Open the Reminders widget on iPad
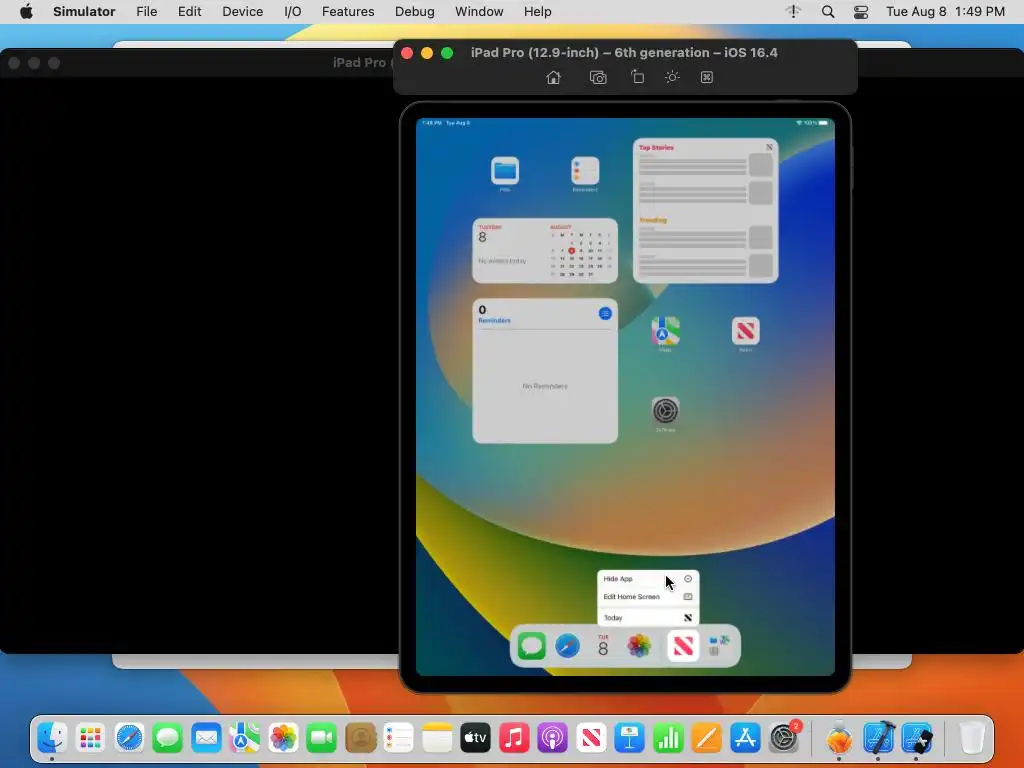1024x768 pixels. coord(545,371)
